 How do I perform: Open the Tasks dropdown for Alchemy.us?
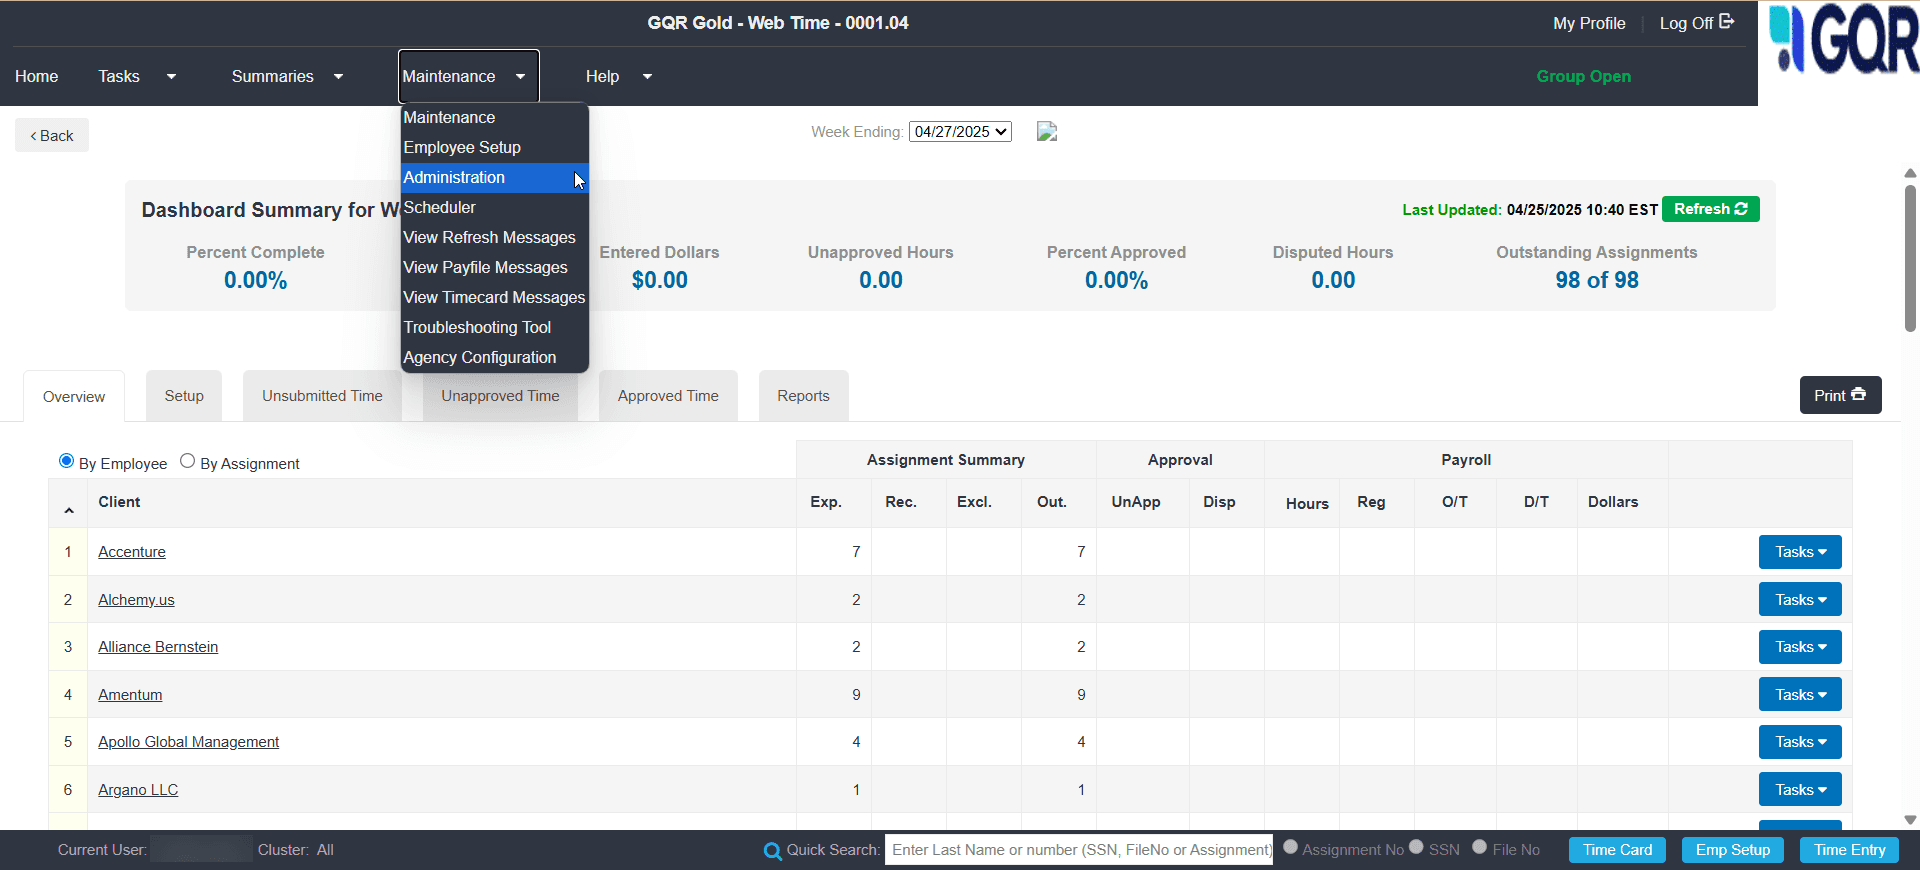pos(1800,600)
